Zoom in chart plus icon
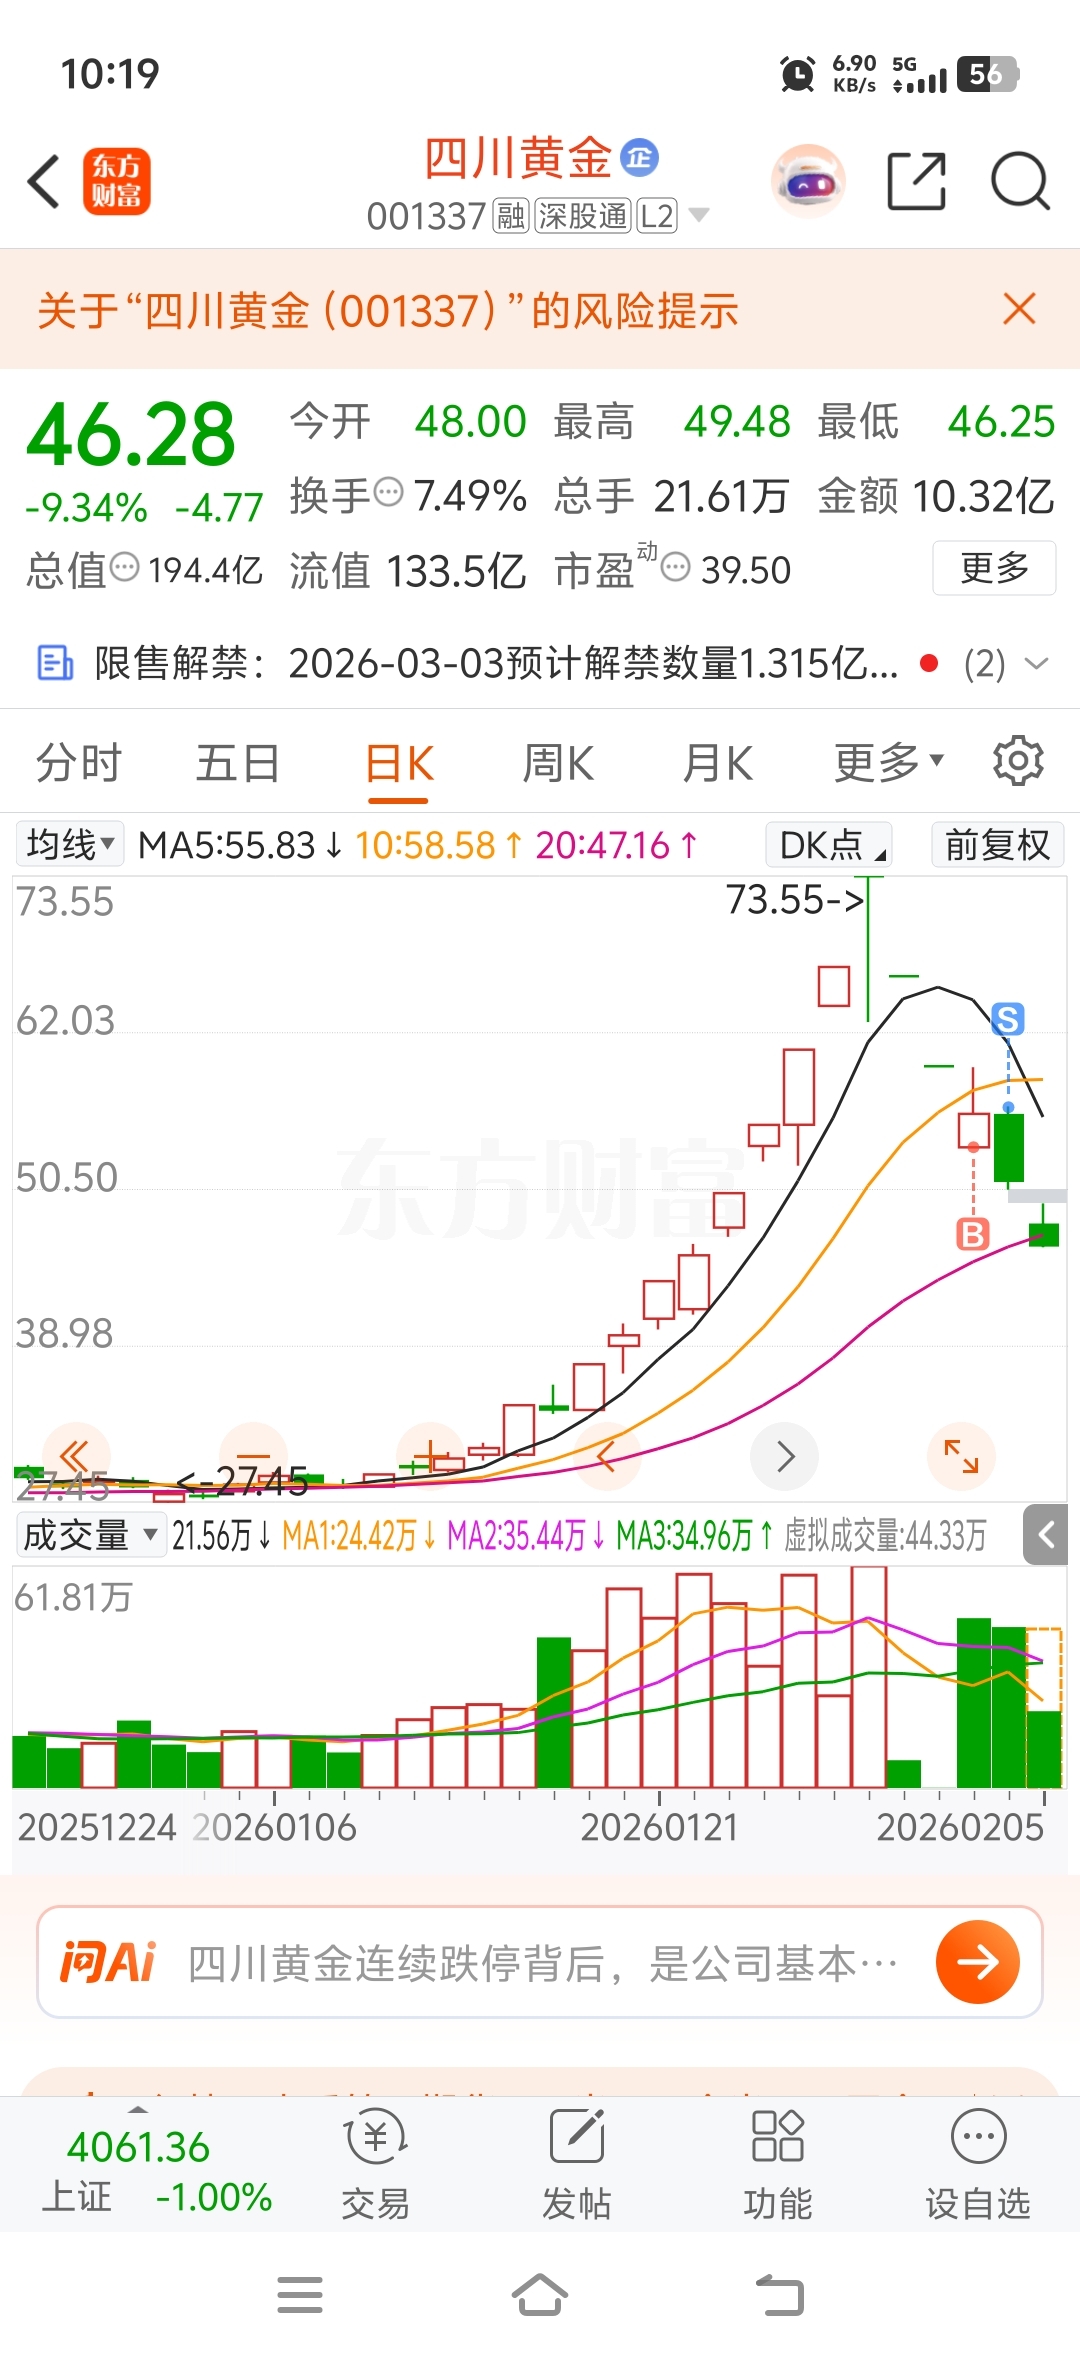 click(430, 1456)
